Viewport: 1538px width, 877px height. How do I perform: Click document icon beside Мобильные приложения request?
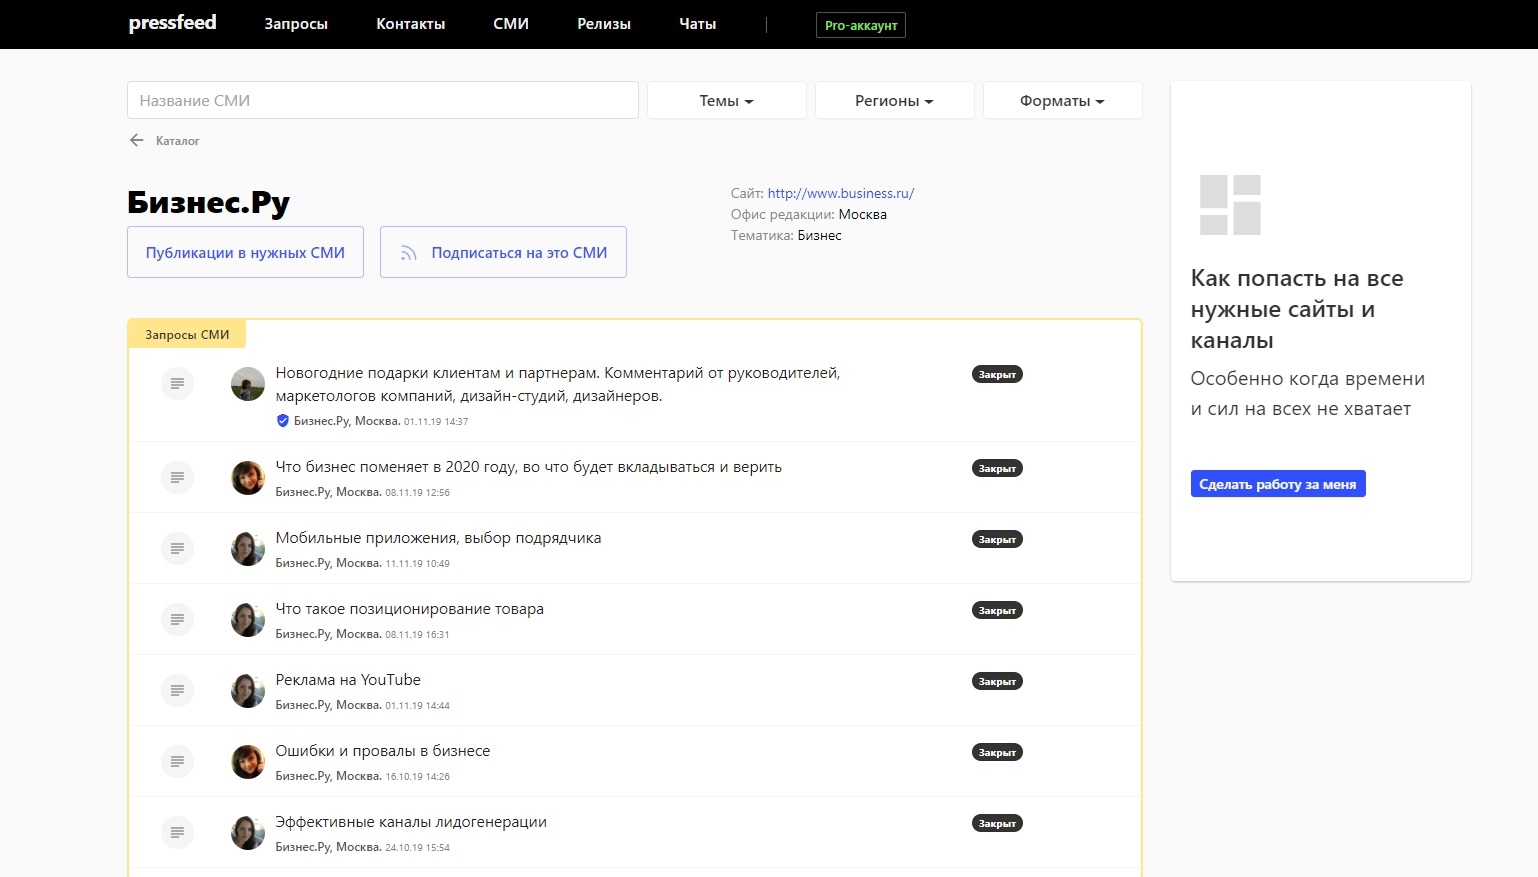(177, 548)
